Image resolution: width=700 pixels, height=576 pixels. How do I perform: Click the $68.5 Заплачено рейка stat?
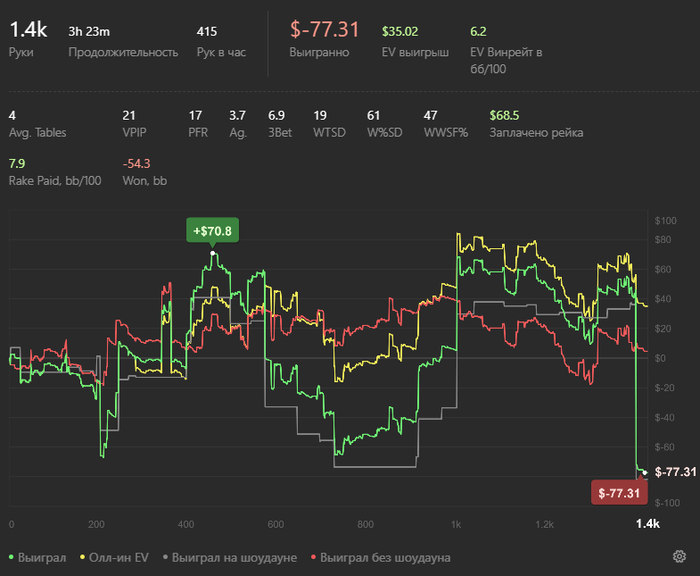(508, 116)
